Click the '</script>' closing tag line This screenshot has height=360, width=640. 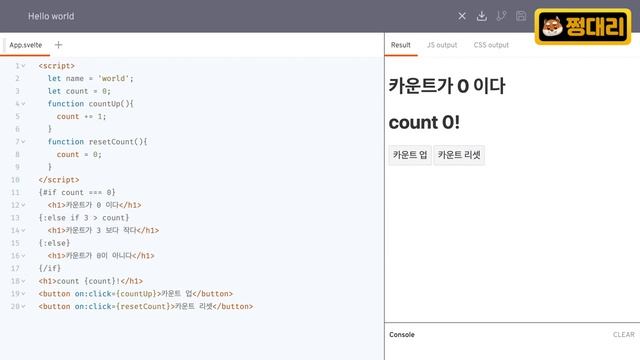click(x=59, y=180)
